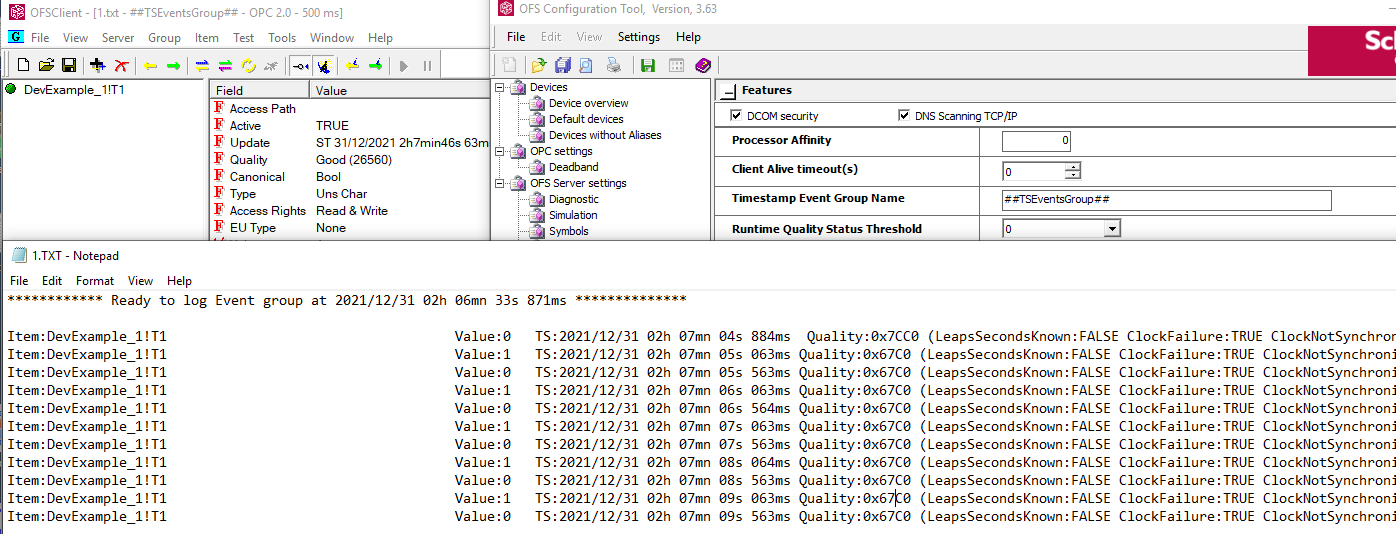1396x534 pixels.
Task: Click Open folder icon in OFS Configuration Tool
Action: pyautogui.click(x=538, y=65)
